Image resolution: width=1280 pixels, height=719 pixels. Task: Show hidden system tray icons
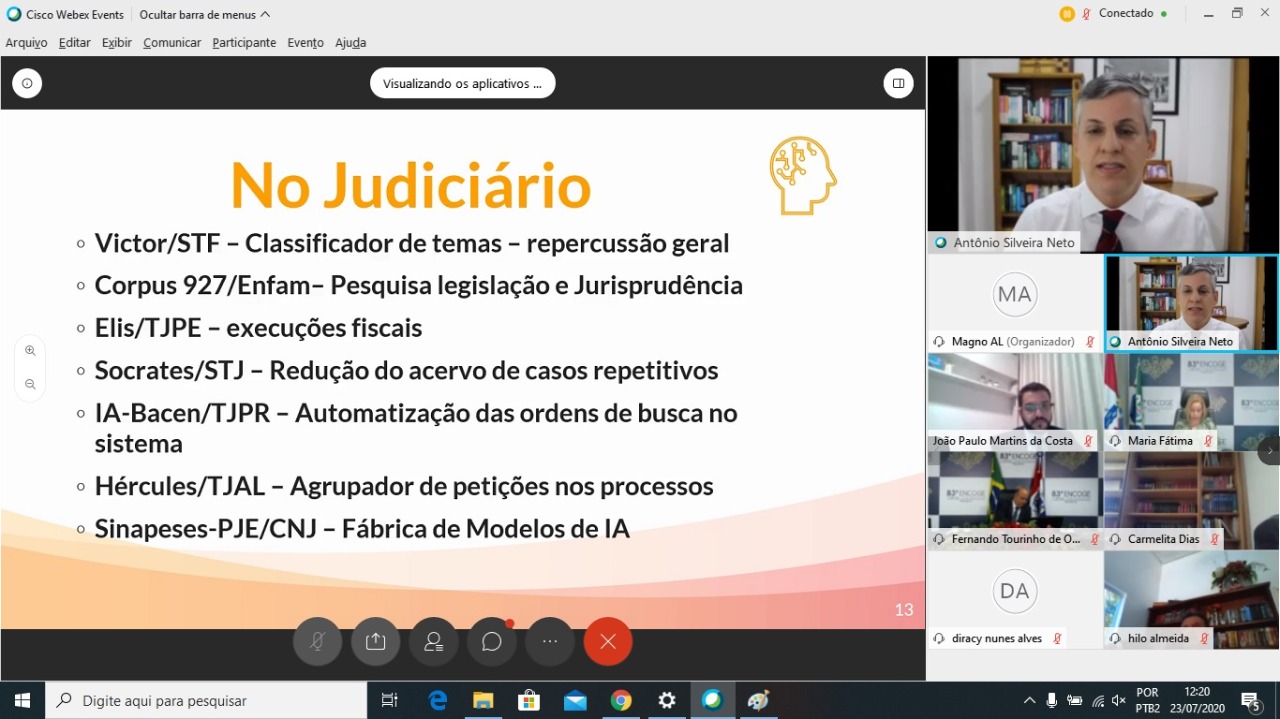[x=1029, y=700]
